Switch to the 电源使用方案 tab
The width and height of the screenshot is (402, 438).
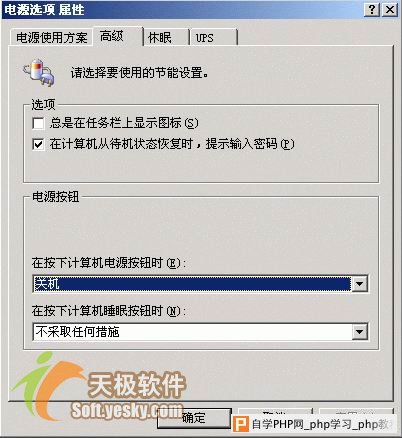pos(52,37)
